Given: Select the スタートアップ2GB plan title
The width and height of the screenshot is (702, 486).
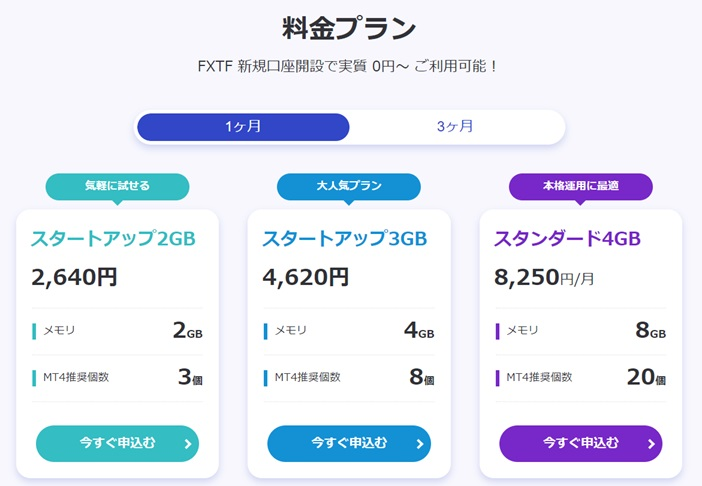Looking at the screenshot, I should coord(113,239).
